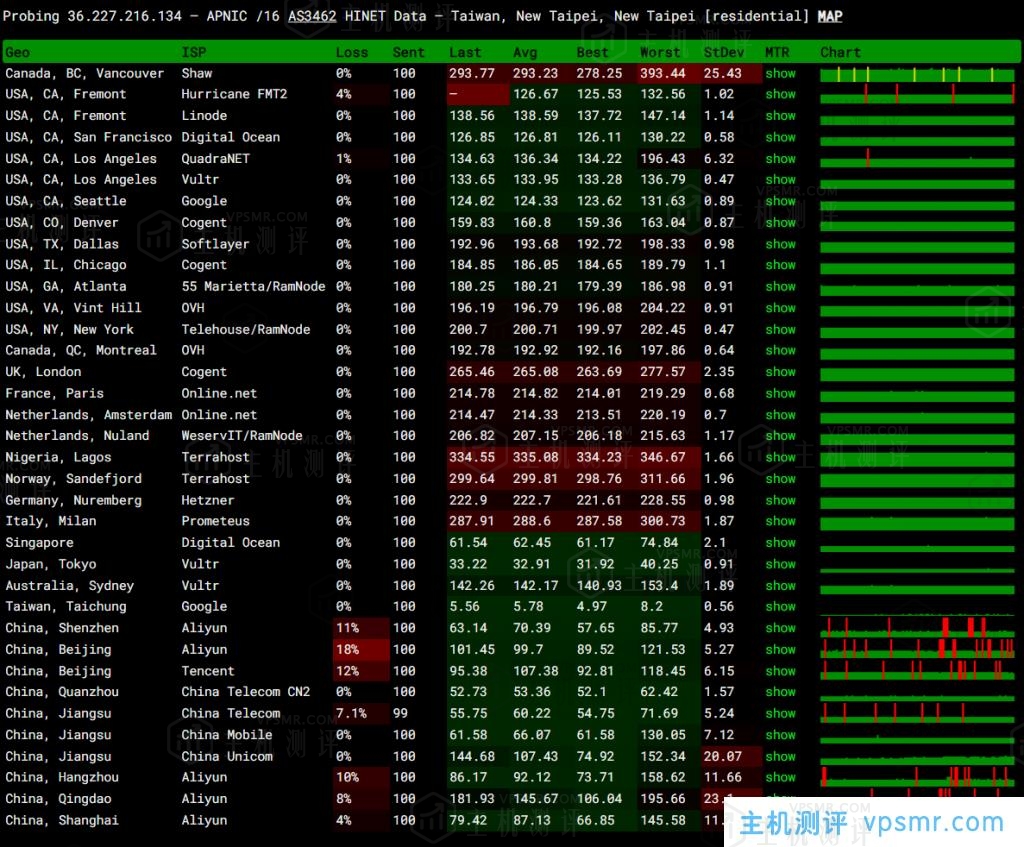Open the MAP link
Image resolution: width=1024 pixels, height=847 pixels.
pyautogui.click(x=829, y=16)
